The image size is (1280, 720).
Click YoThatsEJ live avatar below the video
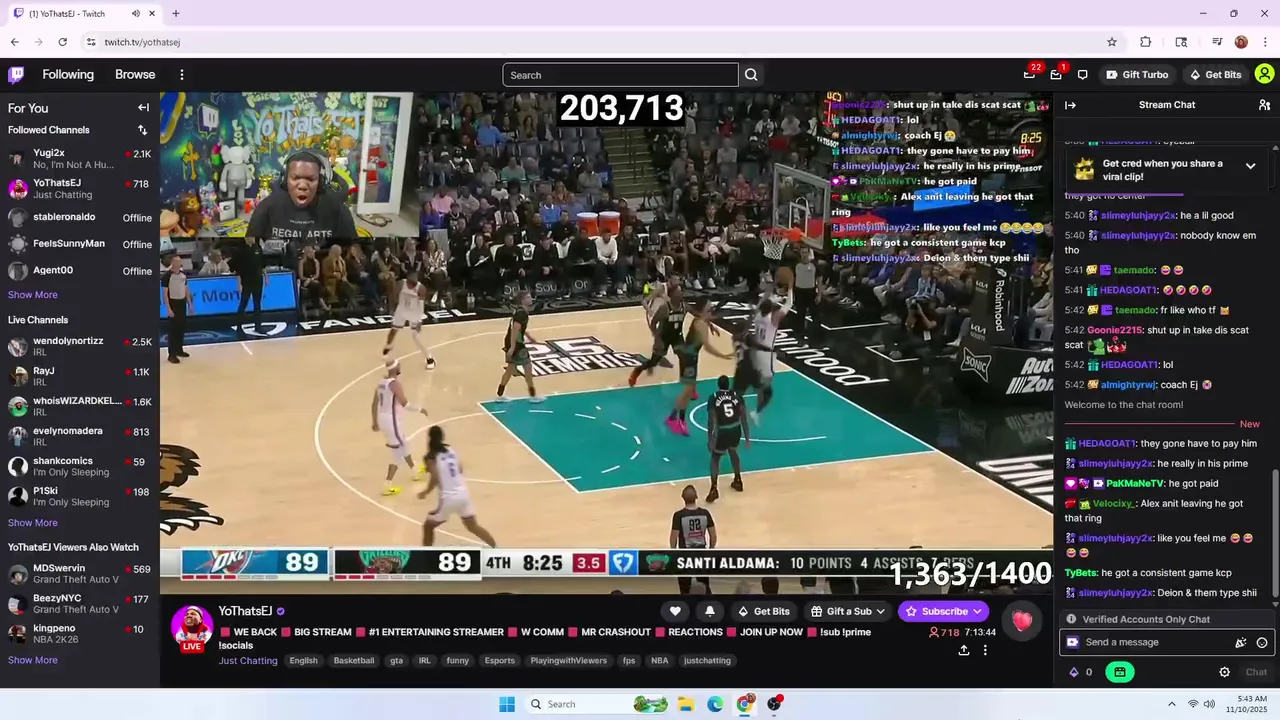(x=192, y=627)
